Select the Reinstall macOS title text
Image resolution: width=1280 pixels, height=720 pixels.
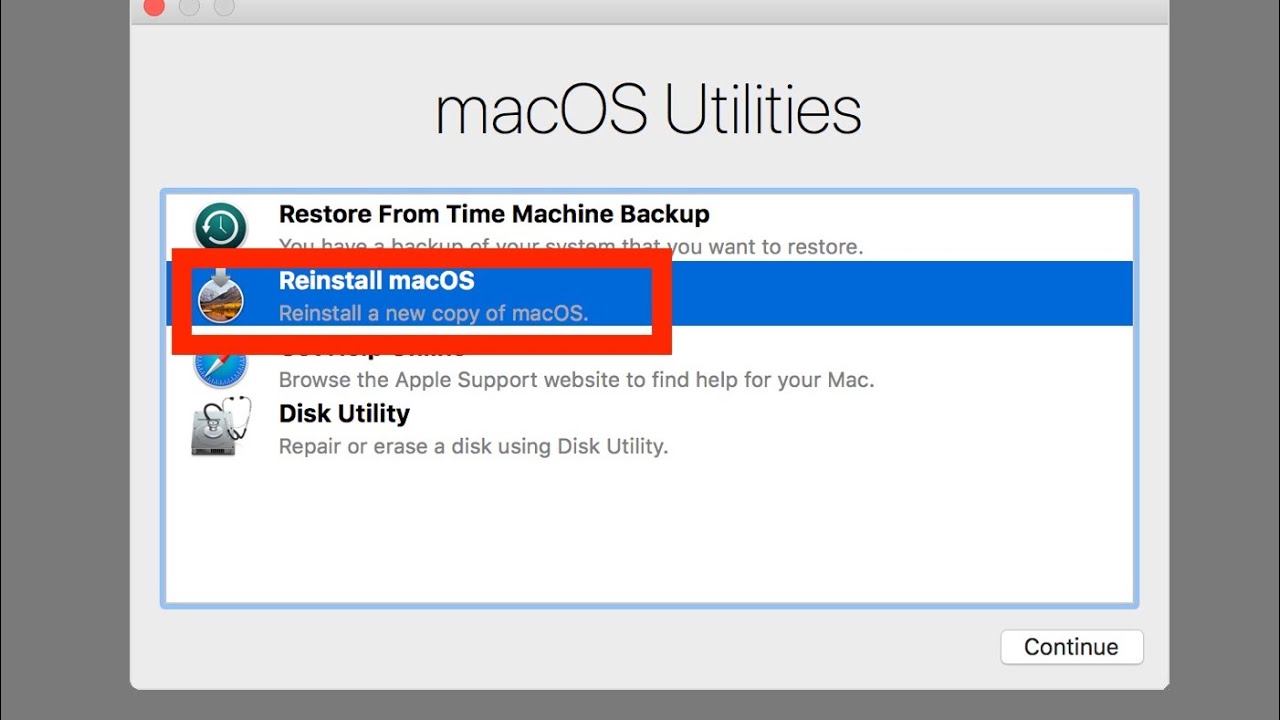point(376,281)
